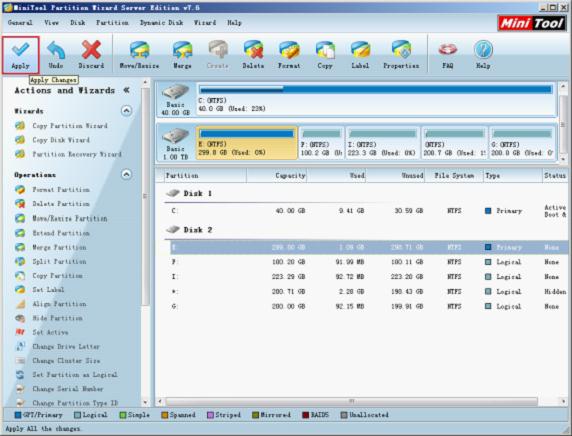The image size is (572, 436).
Task: Select the F: NTFS 100.2 GB disk map block
Action: pos(321,143)
